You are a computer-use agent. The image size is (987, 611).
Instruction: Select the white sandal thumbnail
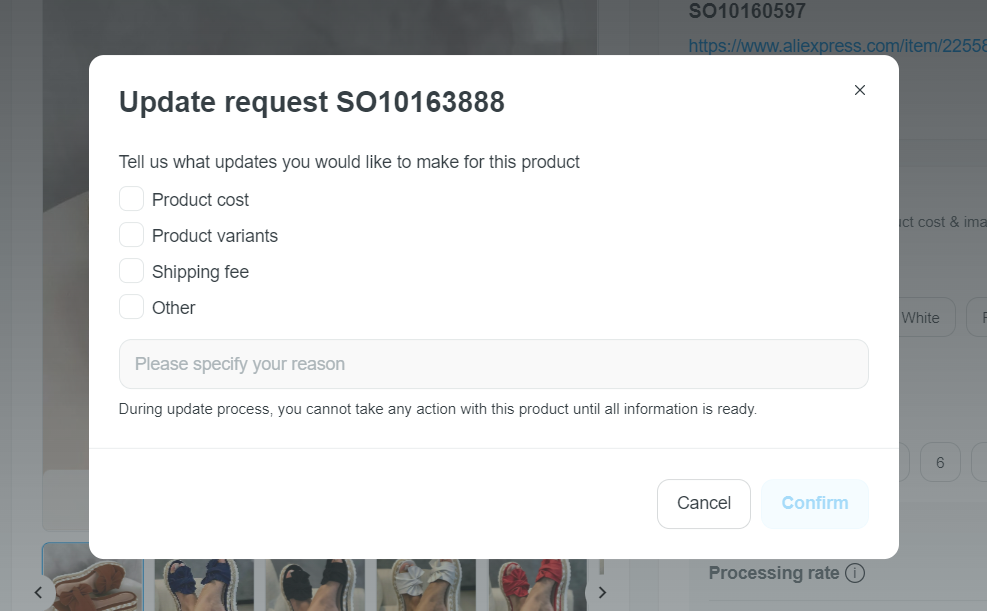click(427, 585)
